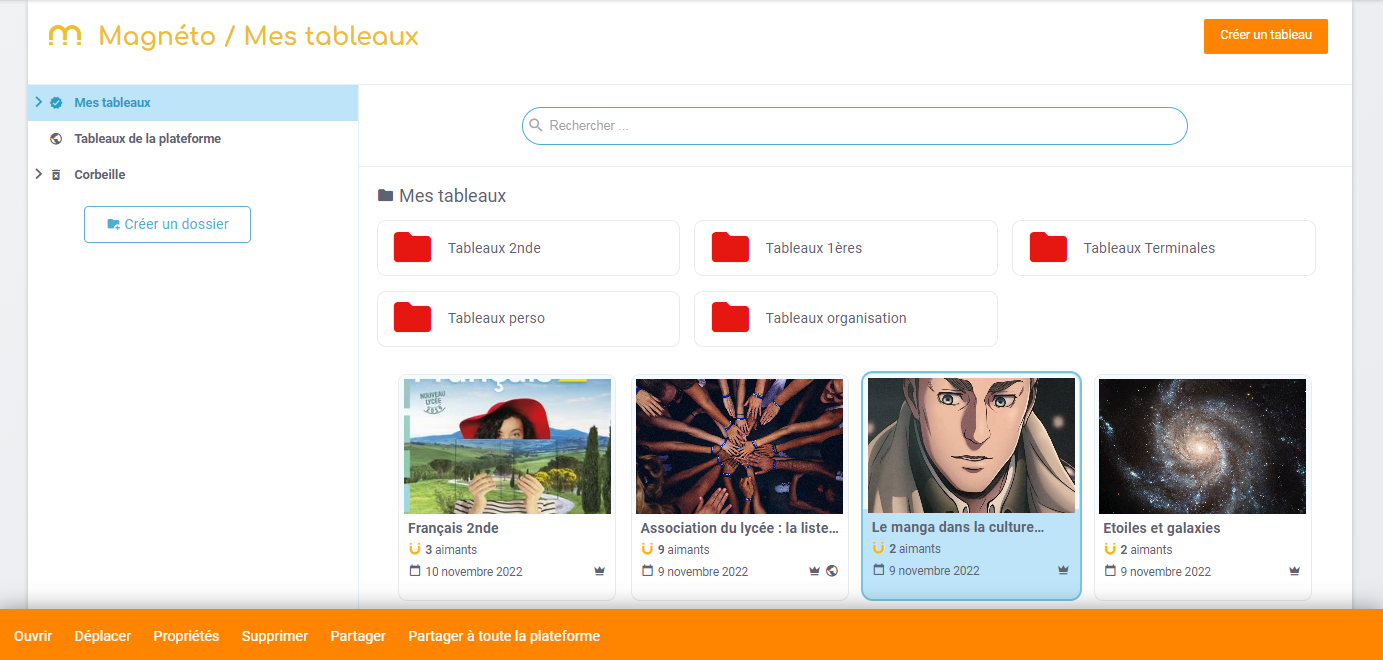
Task: Click the Mes tableaux section heading text
Action: pos(453,196)
